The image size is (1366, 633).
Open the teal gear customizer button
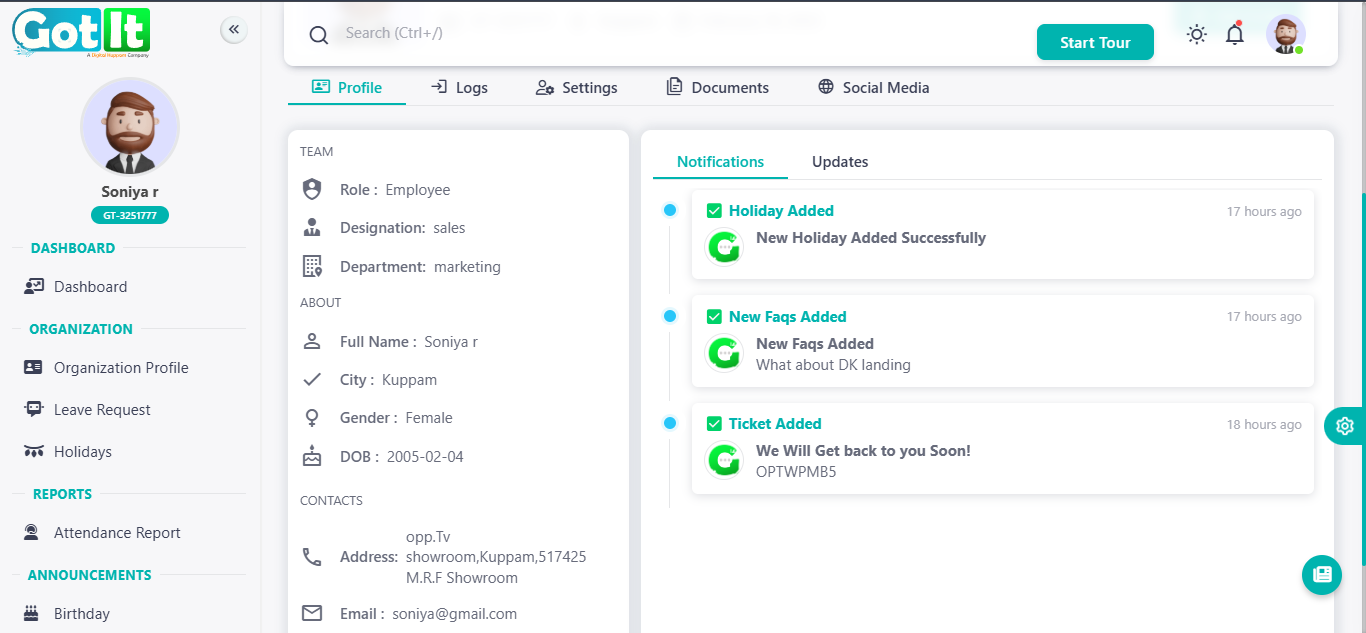pyautogui.click(x=1344, y=426)
